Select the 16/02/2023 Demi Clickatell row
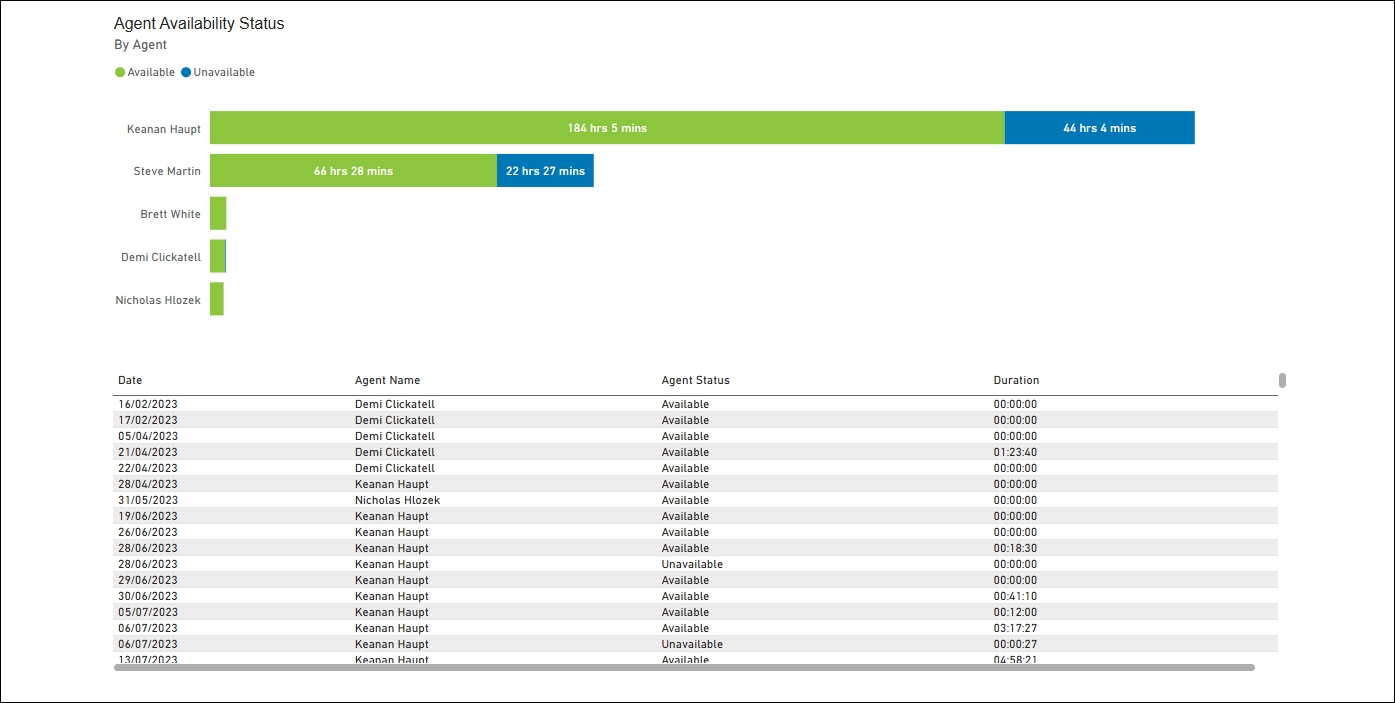The image size is (1395, 703). tap(394, 405)
